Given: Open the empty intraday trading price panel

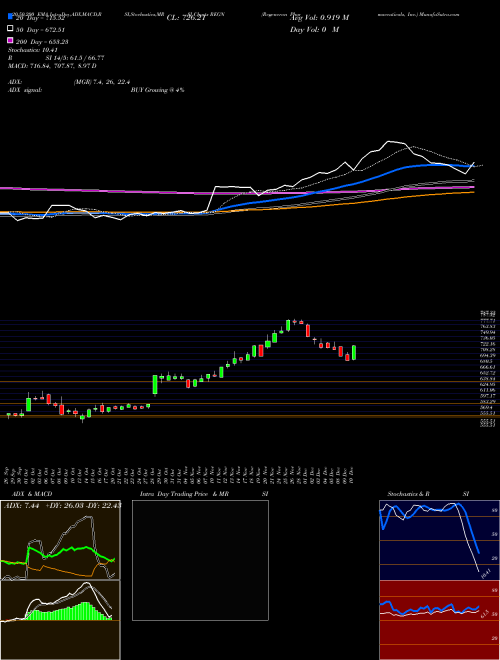Looking at the screenshot, I should tap(200, 560).
